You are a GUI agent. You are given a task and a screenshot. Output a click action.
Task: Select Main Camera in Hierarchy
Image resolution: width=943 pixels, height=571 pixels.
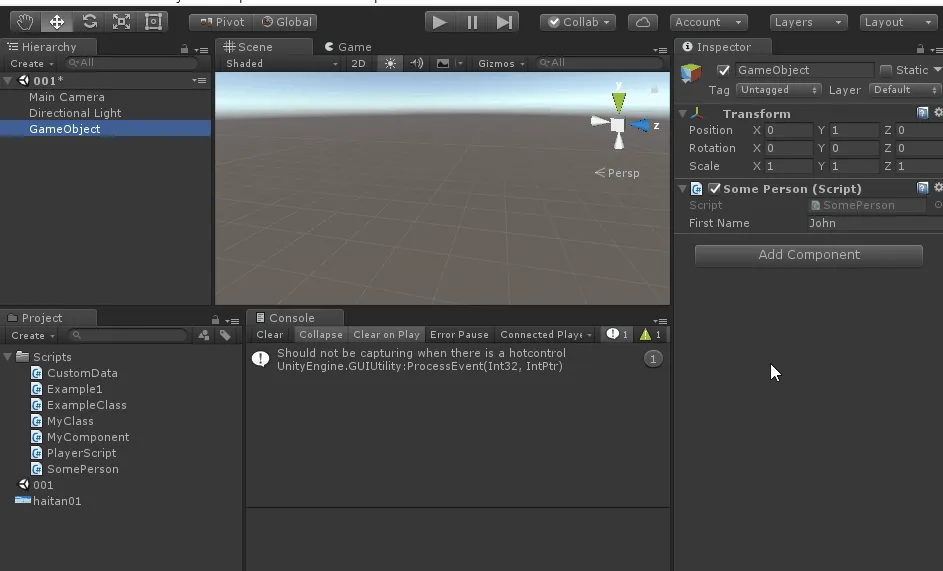(67, 97)
